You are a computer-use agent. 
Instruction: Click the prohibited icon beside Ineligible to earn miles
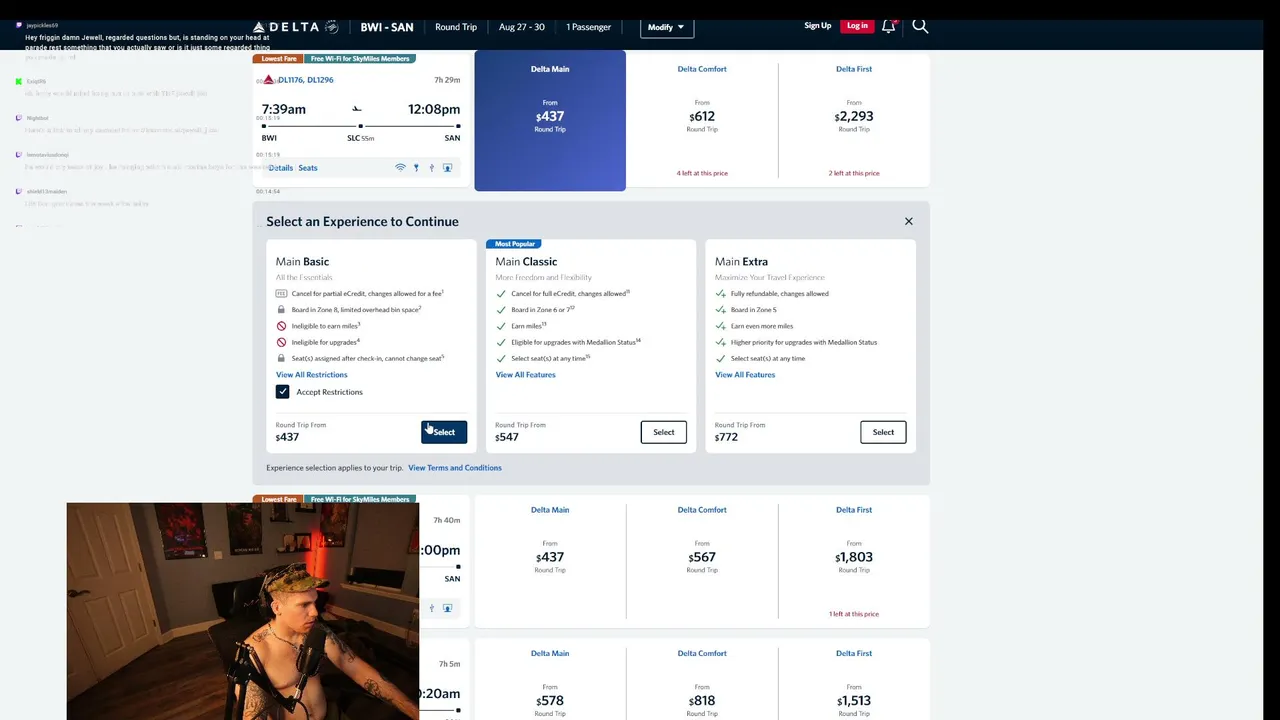281,326
